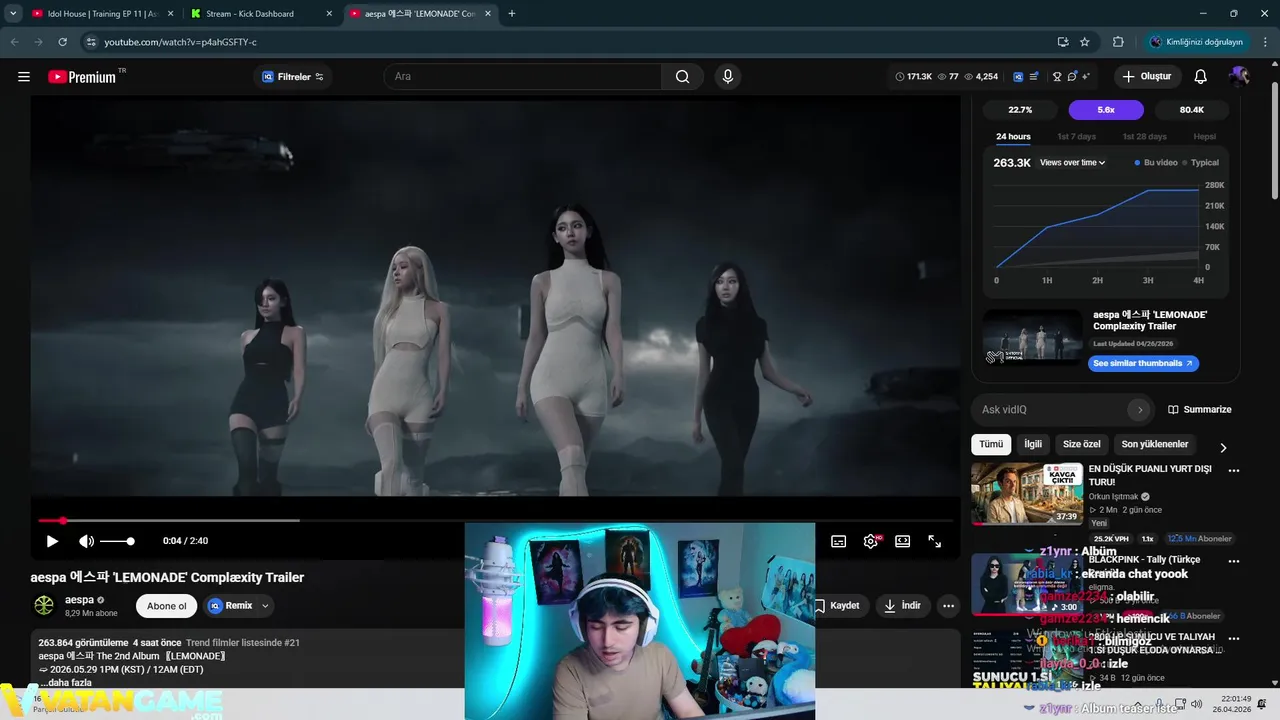
Task: Open browser three-dot menu
Action: tap(1265, 42)
